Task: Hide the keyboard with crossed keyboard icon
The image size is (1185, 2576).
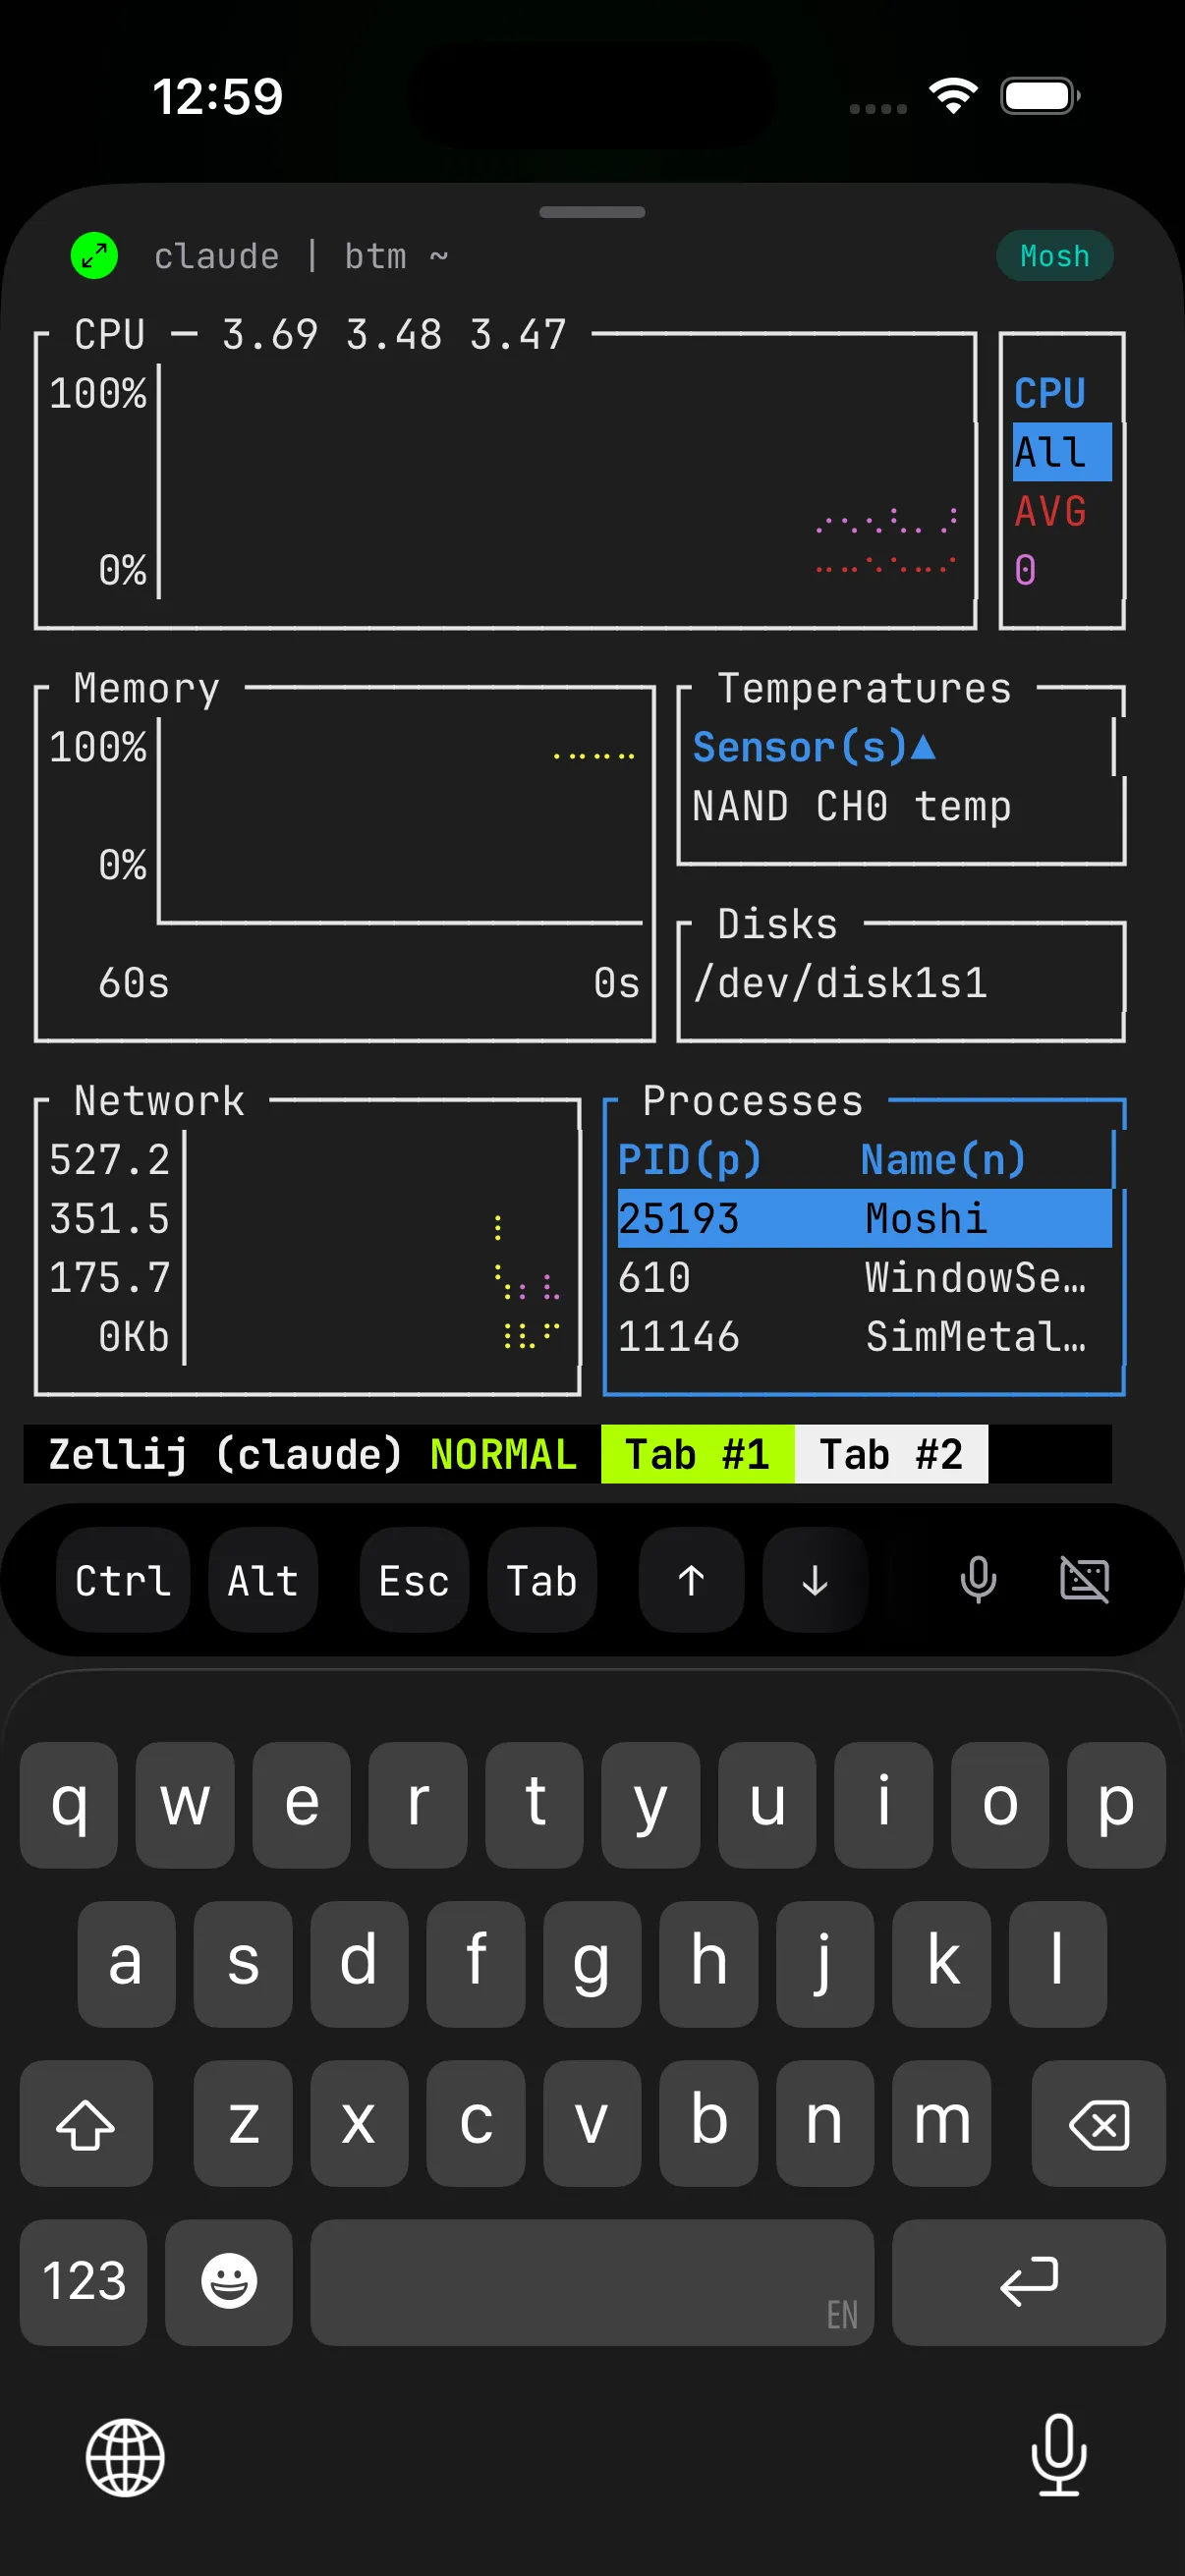Action: tap(1085, 1580)
